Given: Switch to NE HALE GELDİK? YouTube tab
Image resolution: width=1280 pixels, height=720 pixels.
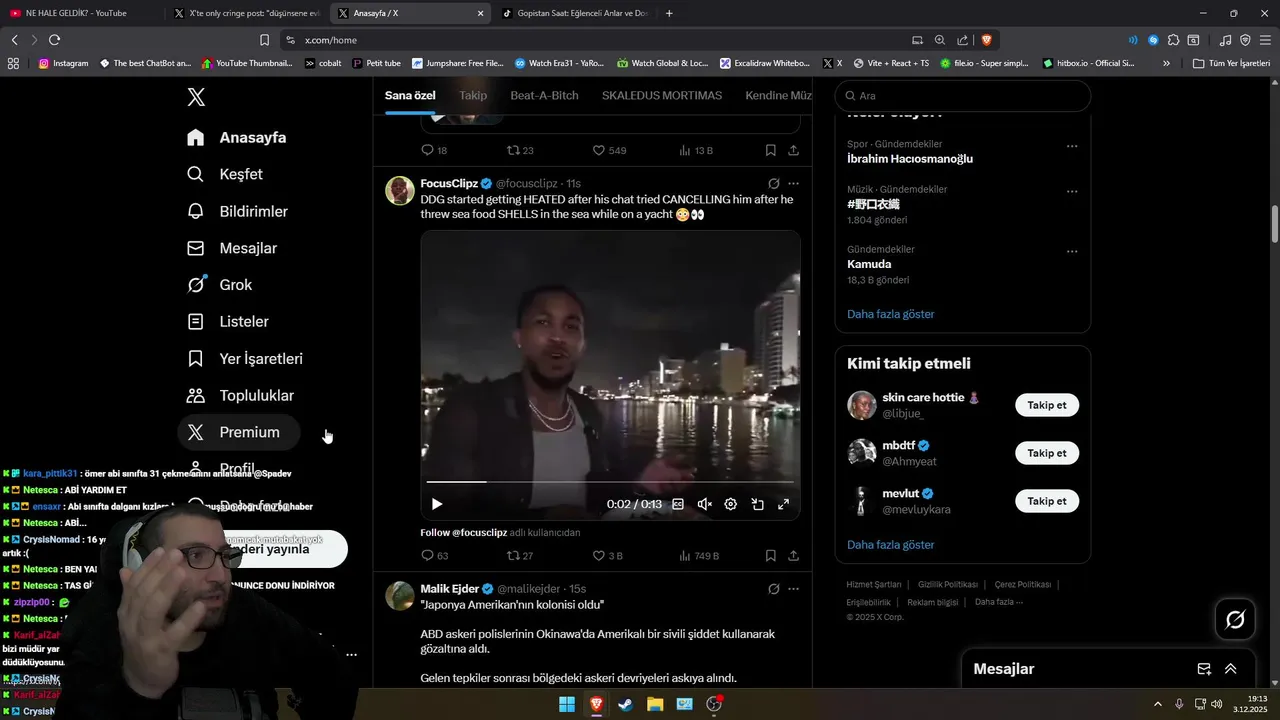Looking at the screenshot, I should click(x=80, y=13).
